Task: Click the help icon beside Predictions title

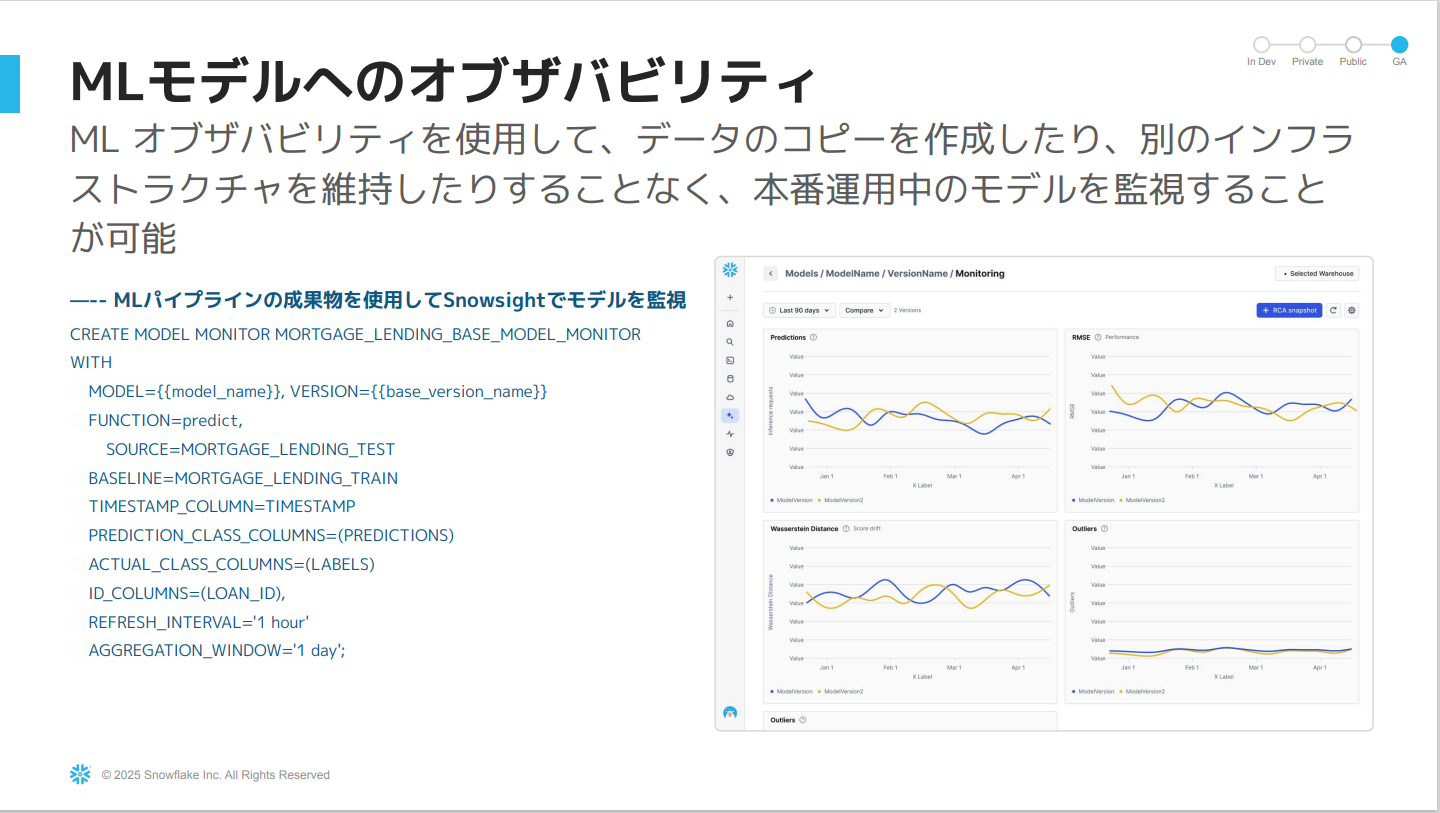Action: pos(814,338)
